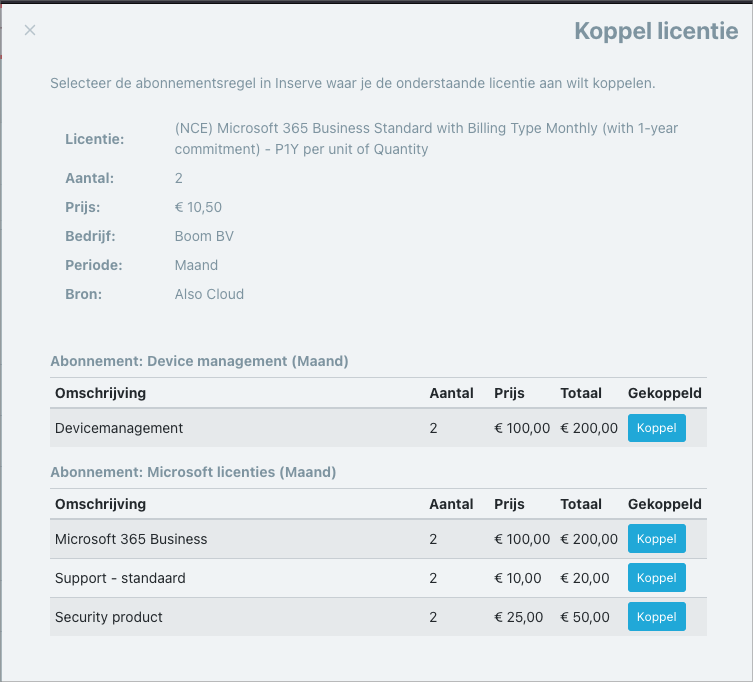Click Omschrijving header in Device management table
The width and height of the screenshot is (753, 682).
(100, 393)
